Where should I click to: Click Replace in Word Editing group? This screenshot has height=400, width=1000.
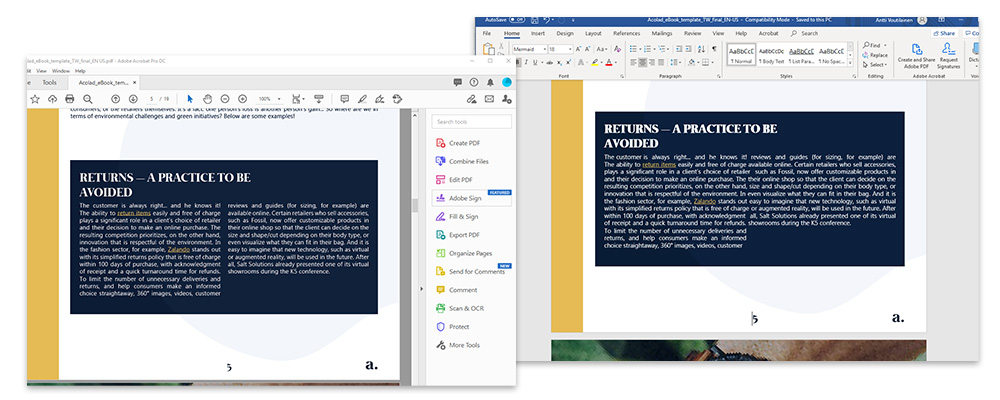coord(874,55)
